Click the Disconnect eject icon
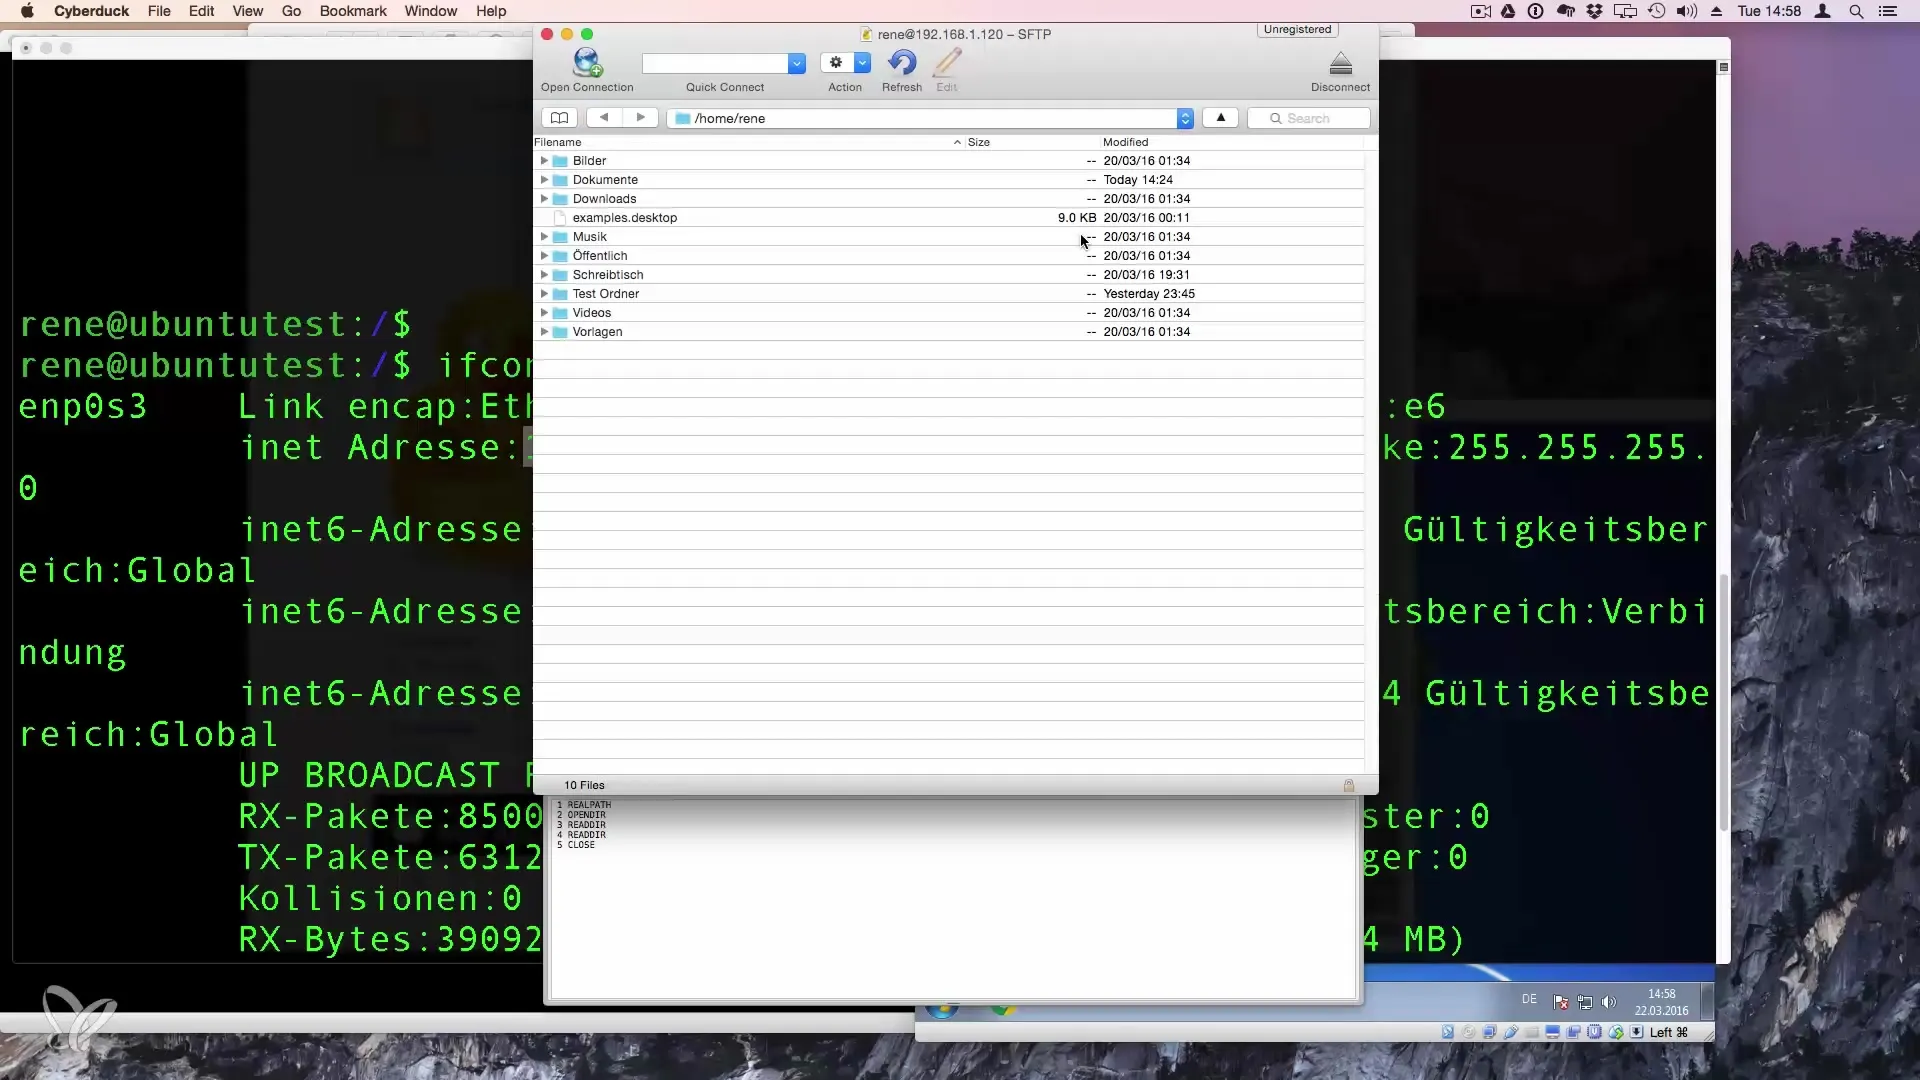1920x1080 pixels. click(x=1341, y=64)
